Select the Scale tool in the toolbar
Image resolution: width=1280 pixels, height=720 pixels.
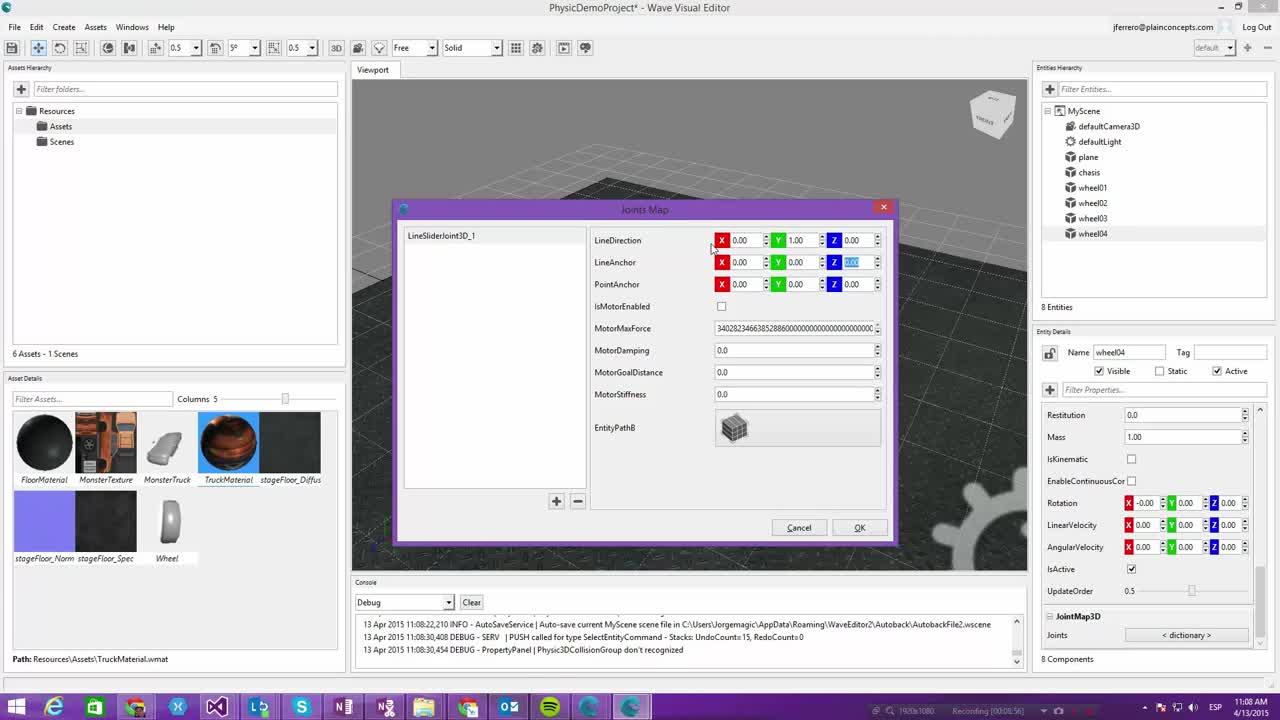83,48
